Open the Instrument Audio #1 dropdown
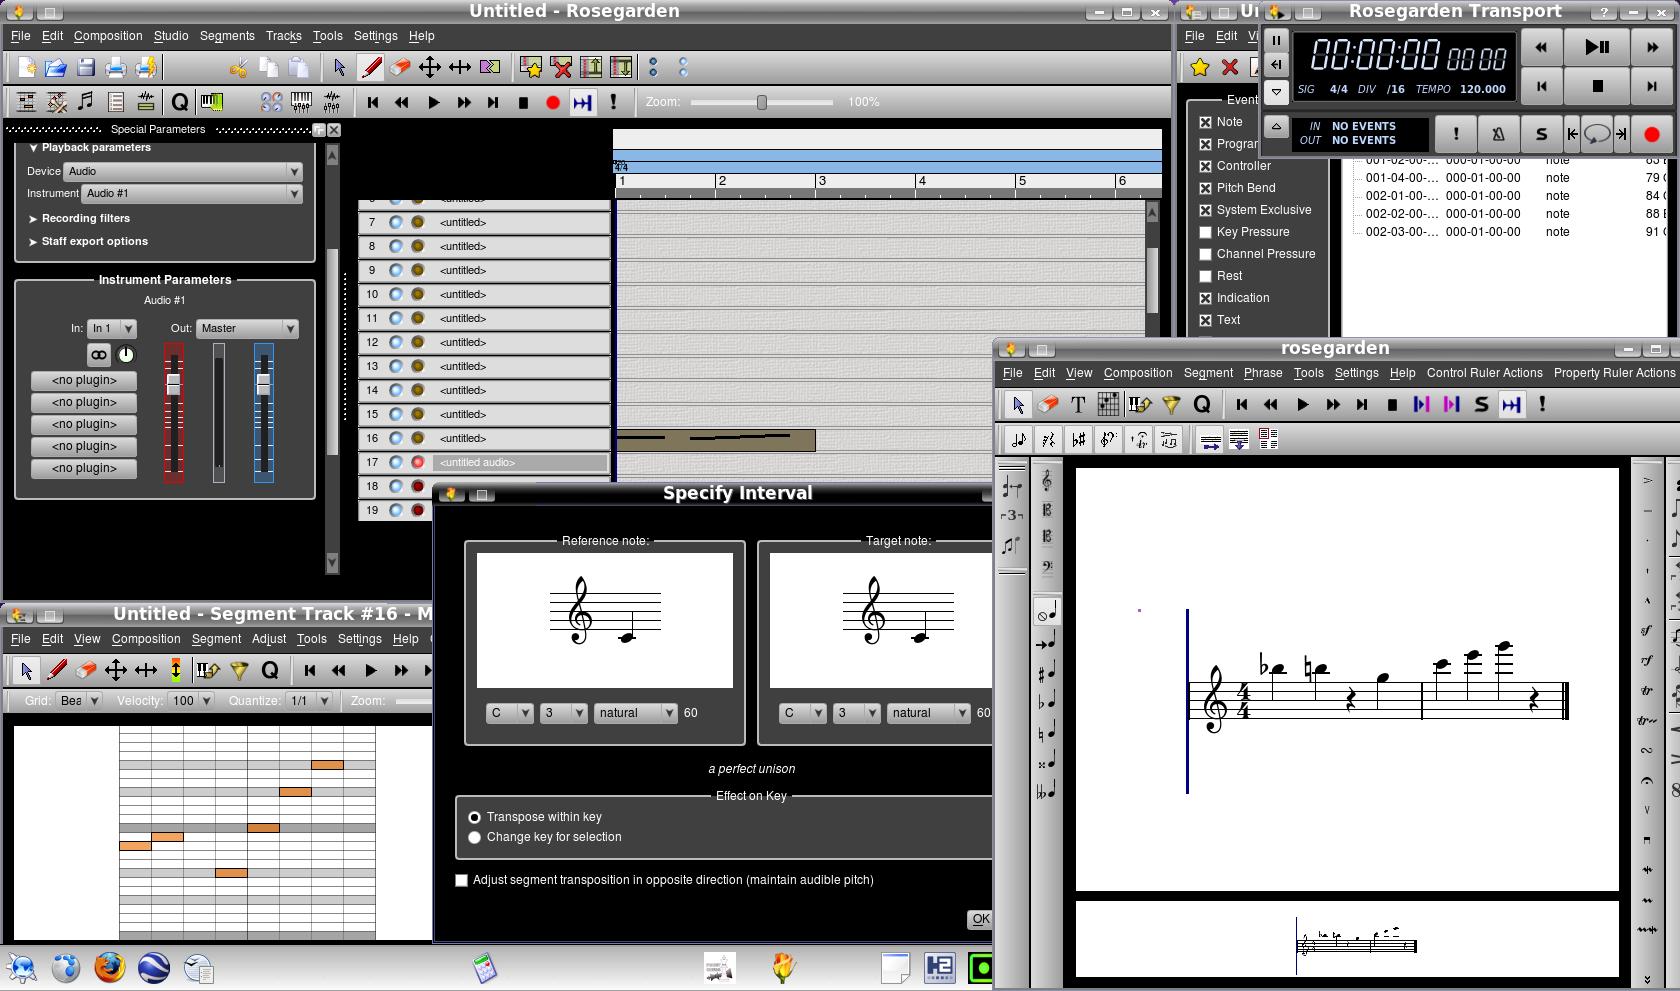Screen dimensions: 1680x991 pos(192,193)
